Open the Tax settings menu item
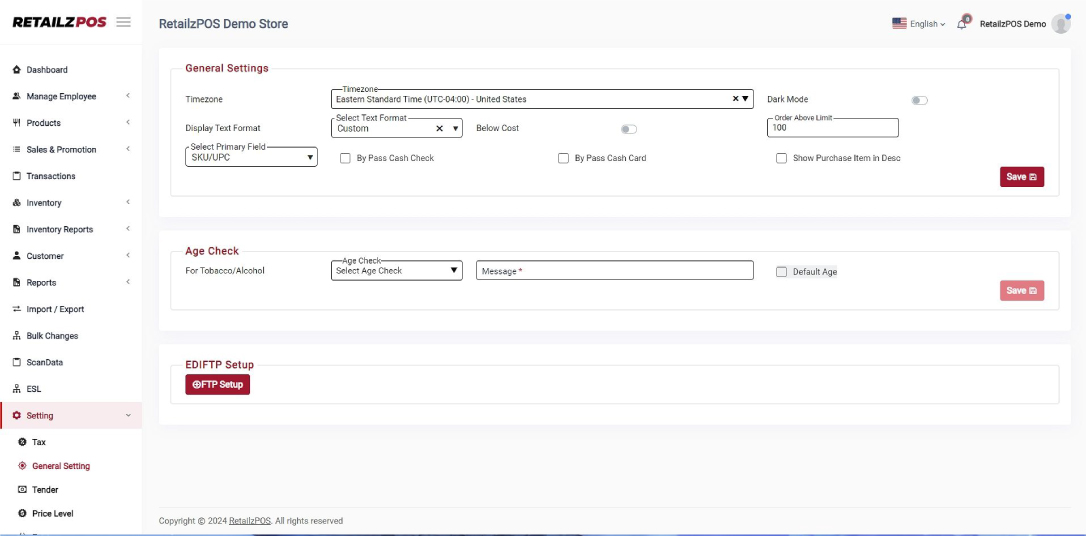 point(39,442)
